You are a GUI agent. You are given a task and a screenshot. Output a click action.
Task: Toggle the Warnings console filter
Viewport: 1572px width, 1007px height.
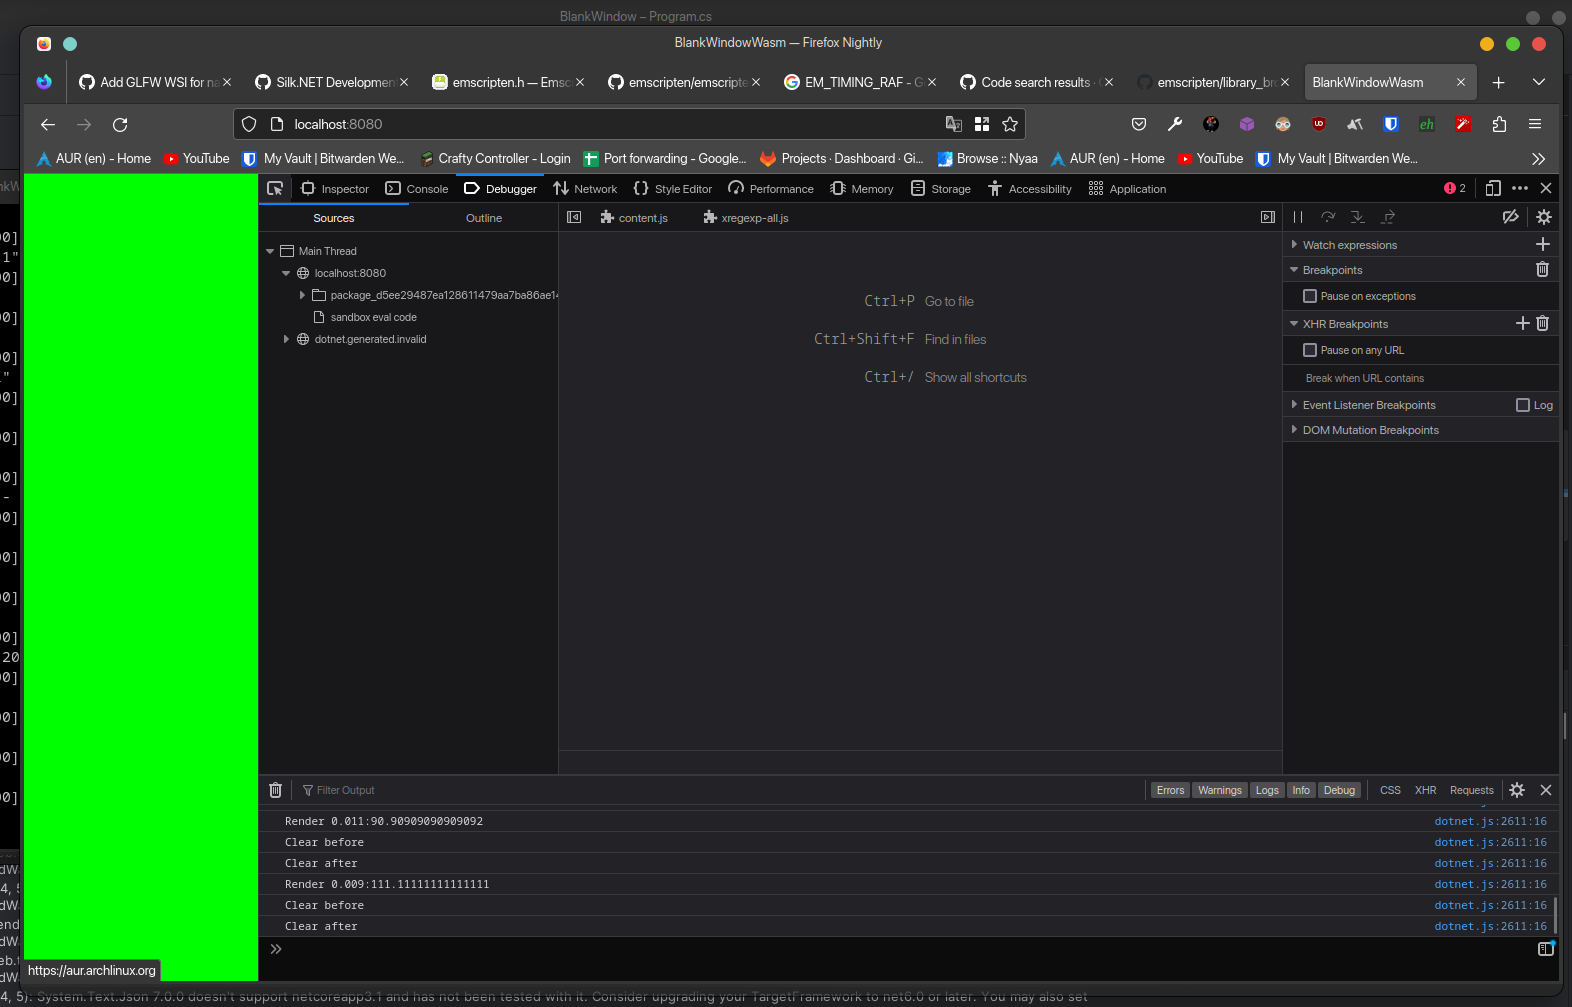[x=1220, y=790]
